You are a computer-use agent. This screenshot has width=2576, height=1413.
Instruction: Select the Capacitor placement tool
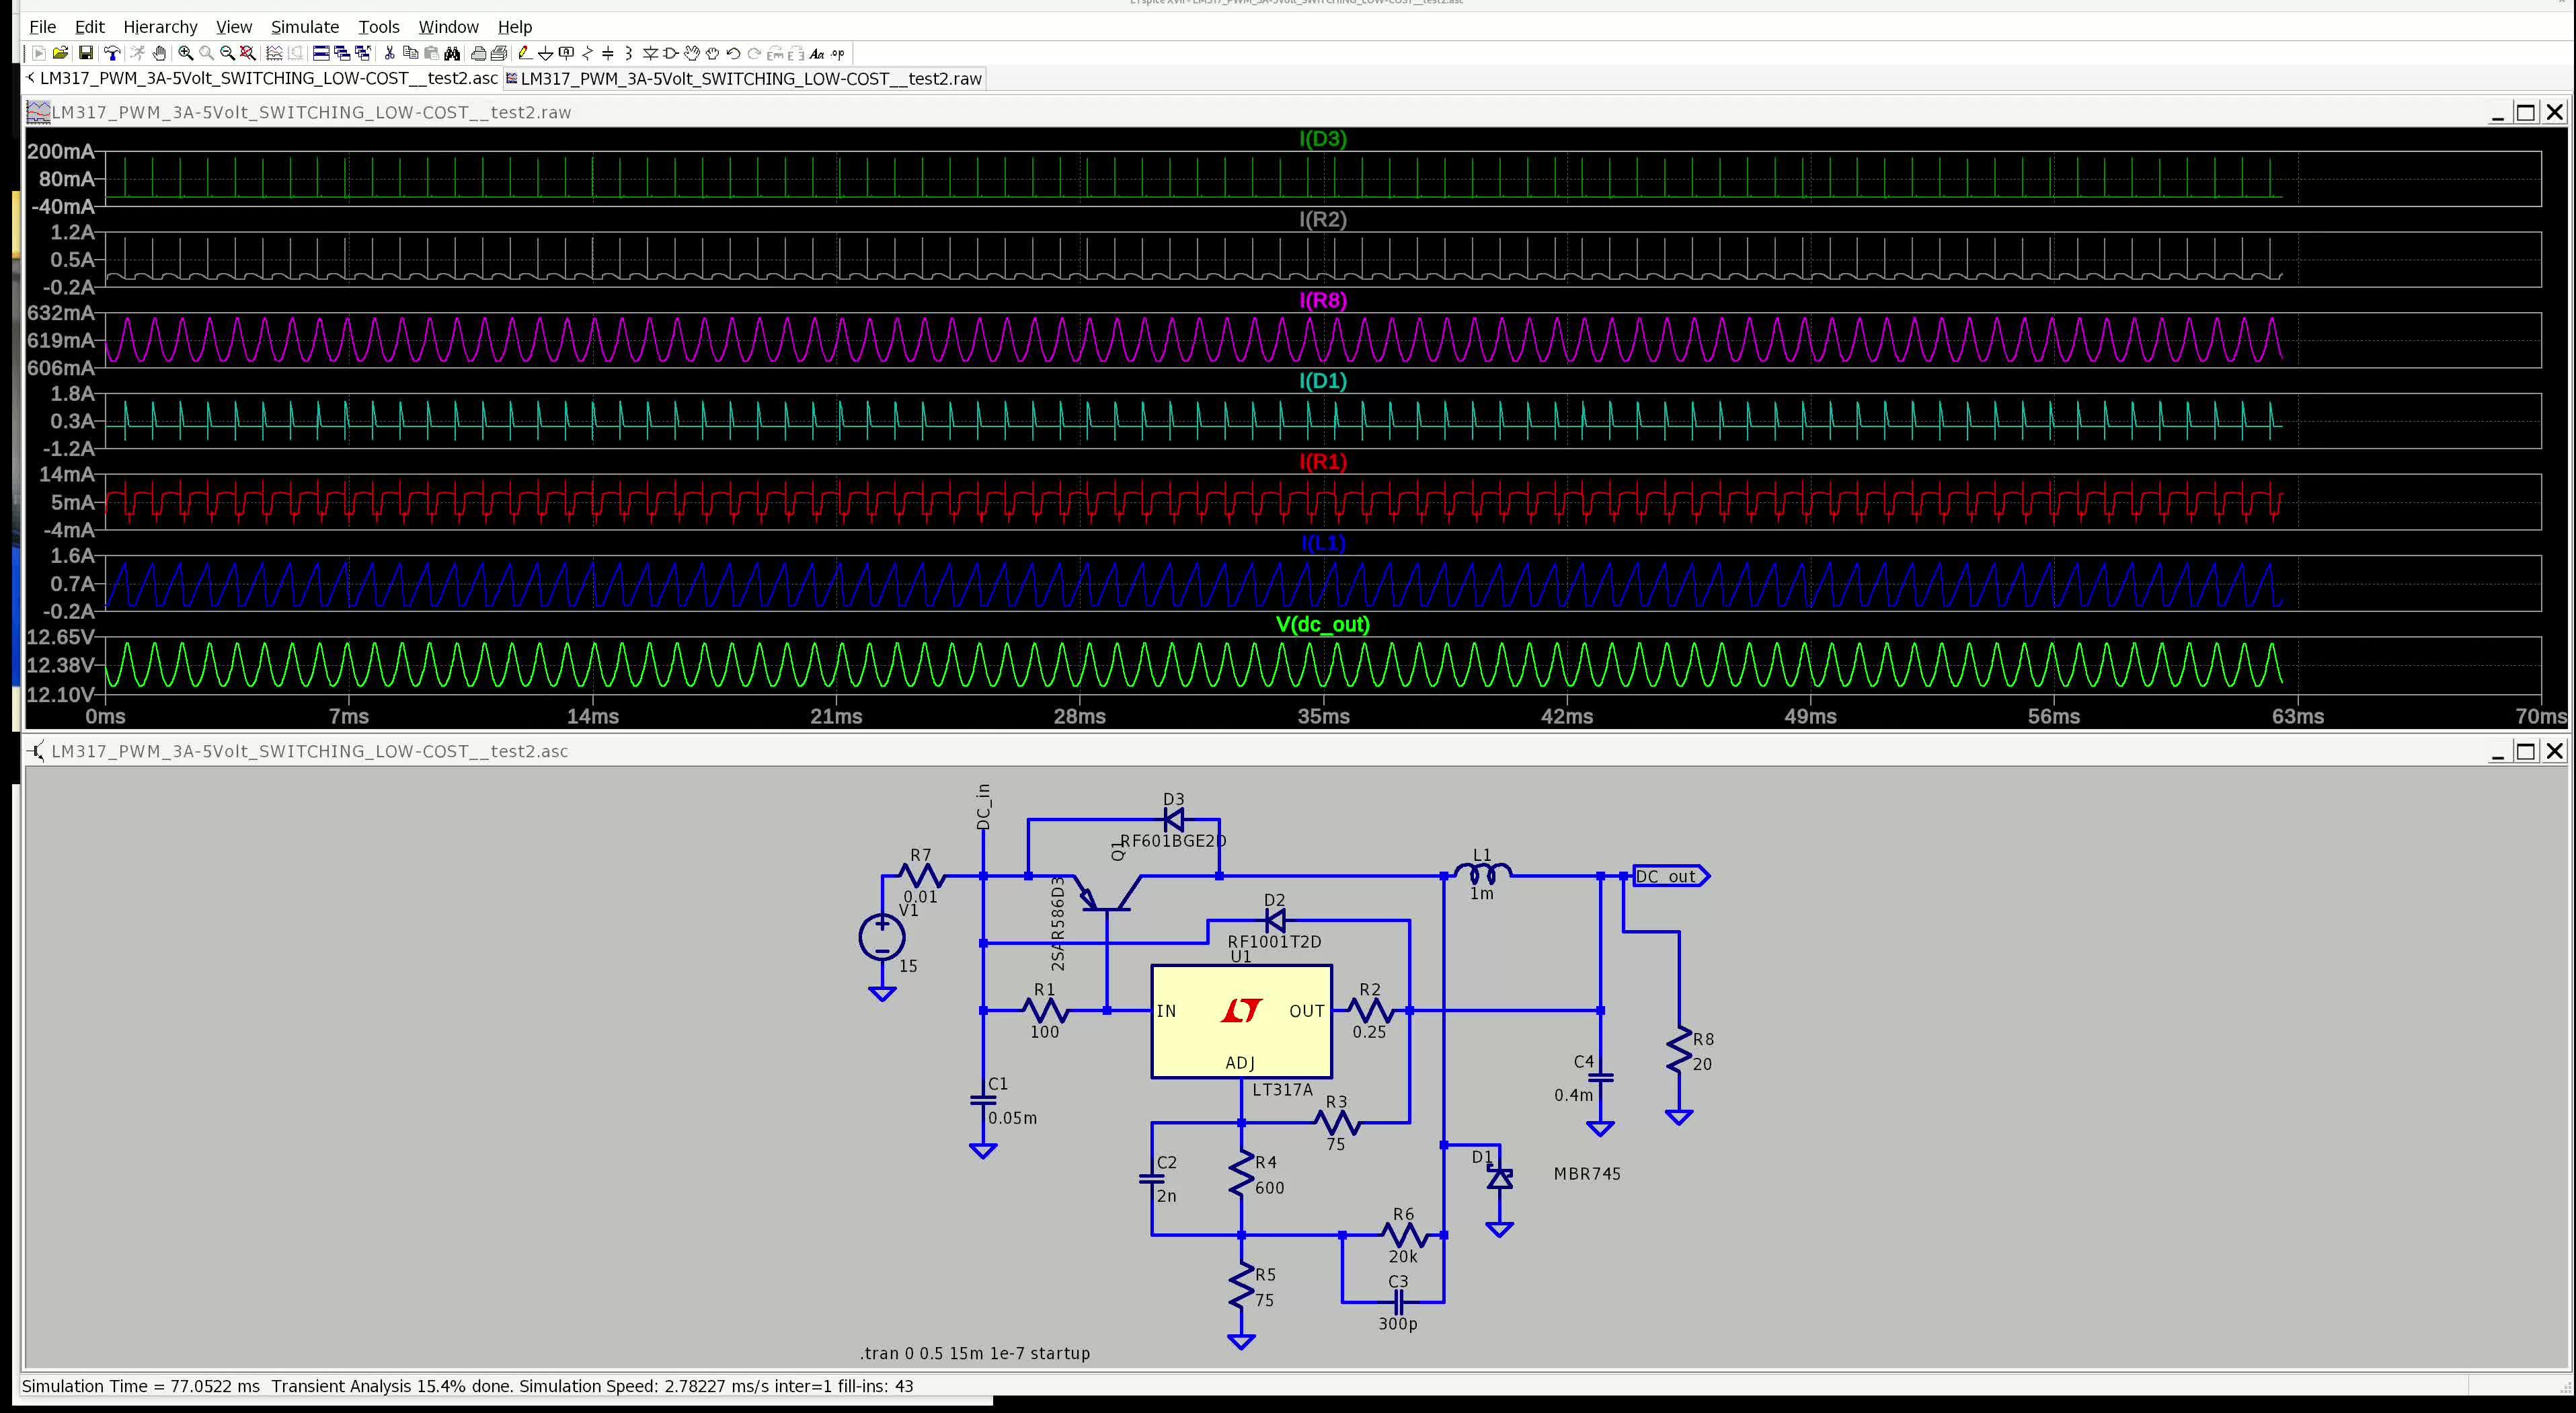click(x=608, y=53)
